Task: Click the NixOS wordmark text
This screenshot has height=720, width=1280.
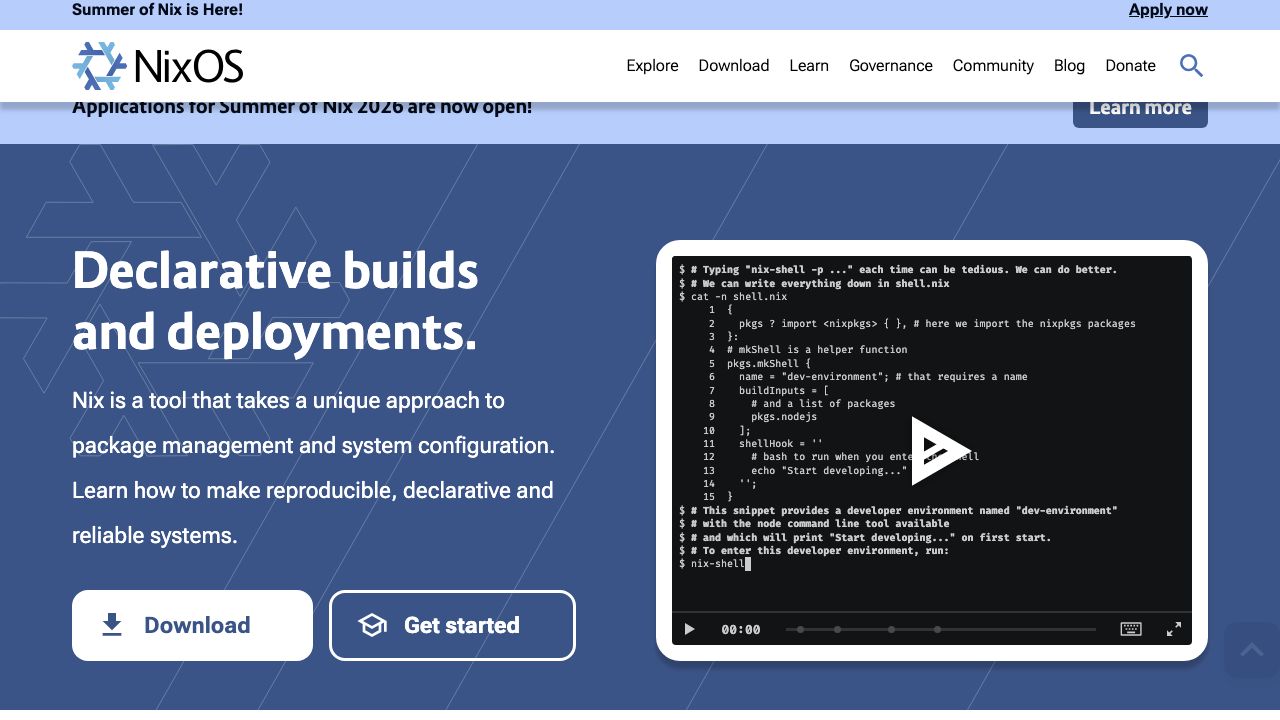Action: (188, 66)
